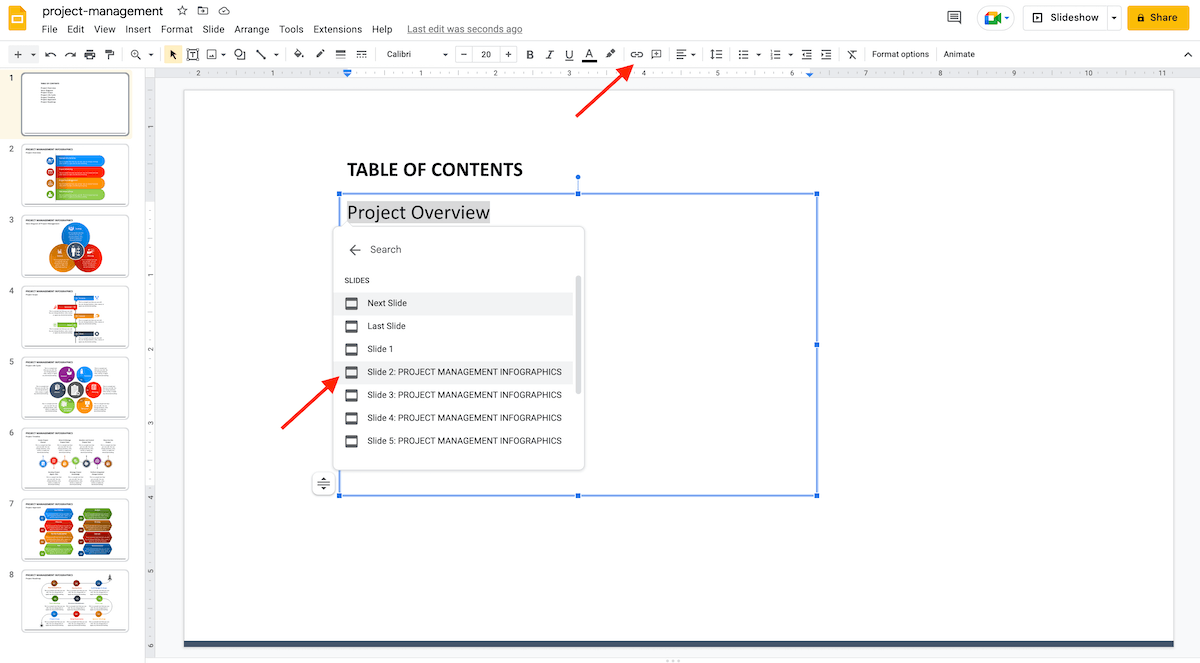The image size is (1200, 663).
Task: Select the Paint format tool
Action: (109, 54)
